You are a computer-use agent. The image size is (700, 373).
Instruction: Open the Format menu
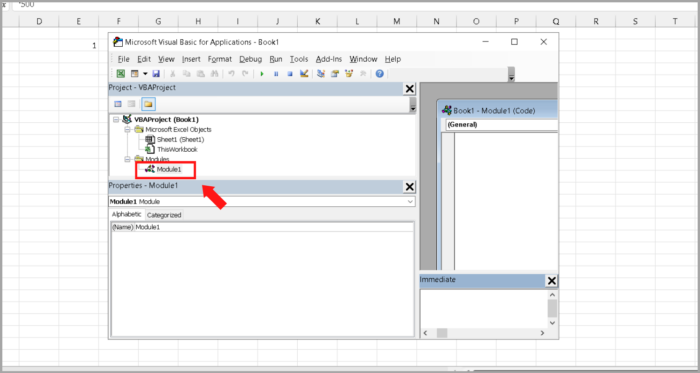(x=220, y=59)
